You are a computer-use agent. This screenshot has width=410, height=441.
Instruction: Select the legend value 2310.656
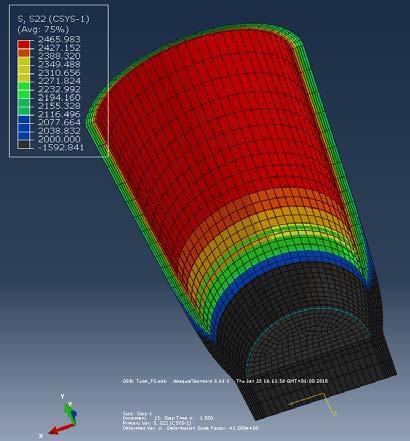pos(59,73)
